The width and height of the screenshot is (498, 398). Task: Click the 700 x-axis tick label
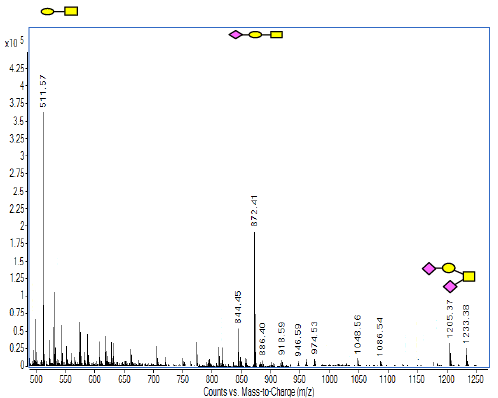click(x=153, y=379)
